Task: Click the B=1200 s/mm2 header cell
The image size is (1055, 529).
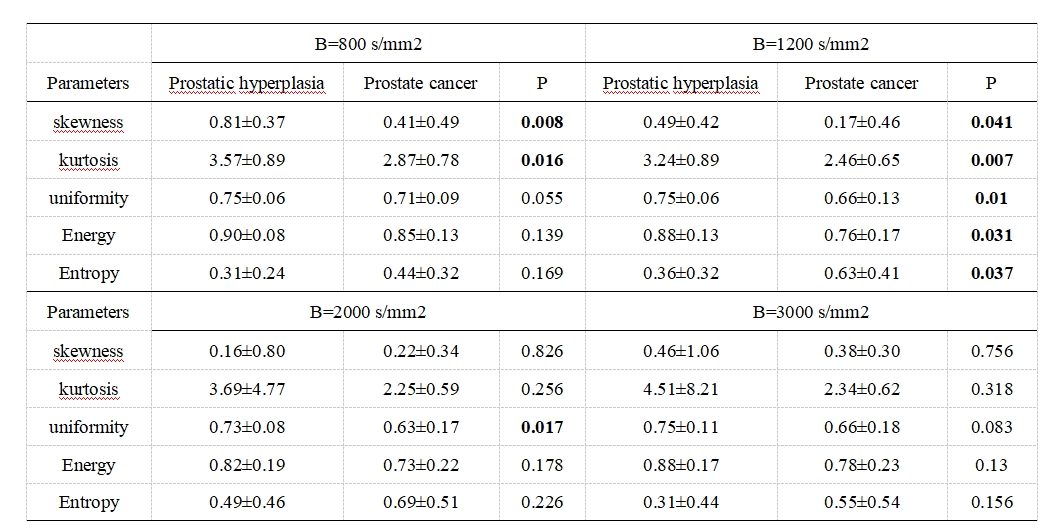Action: tap(810, 45)
